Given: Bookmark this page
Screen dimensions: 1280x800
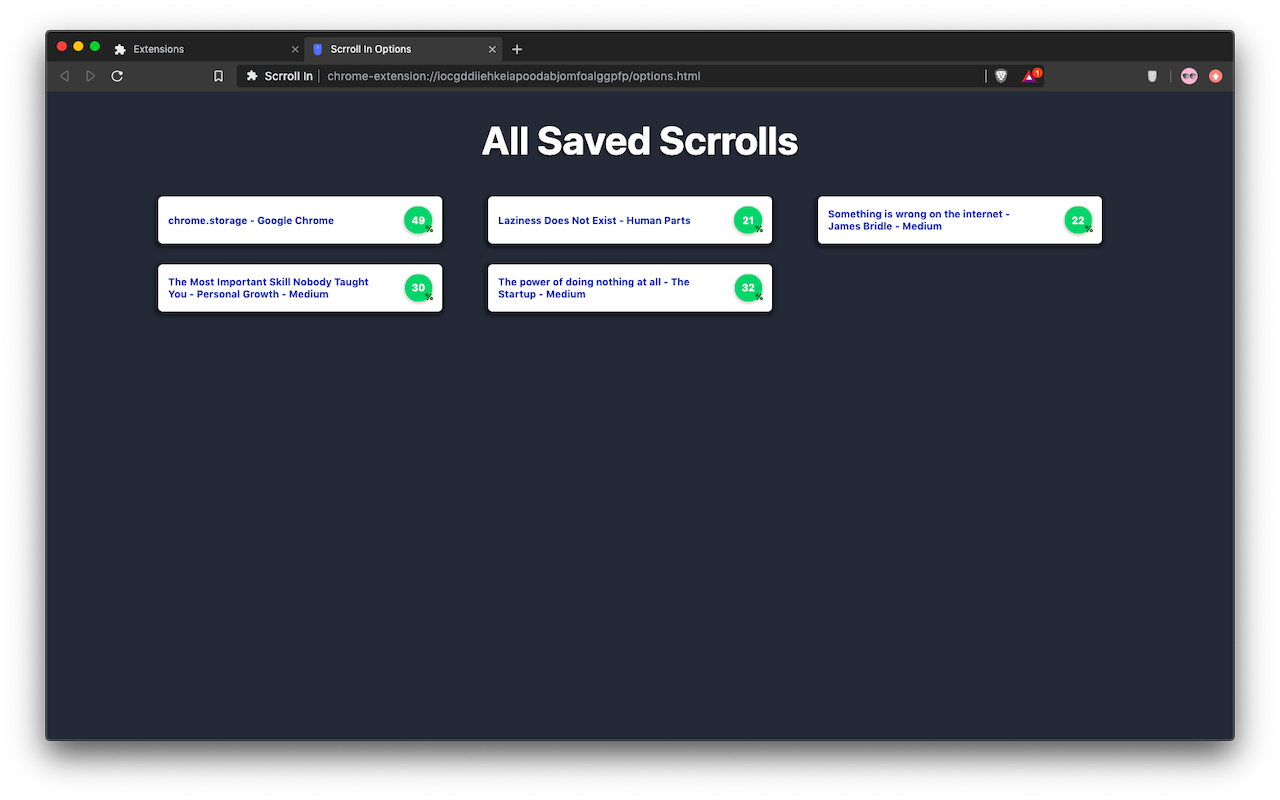Looking at the screenshot, I should click(x=218, y=75).
